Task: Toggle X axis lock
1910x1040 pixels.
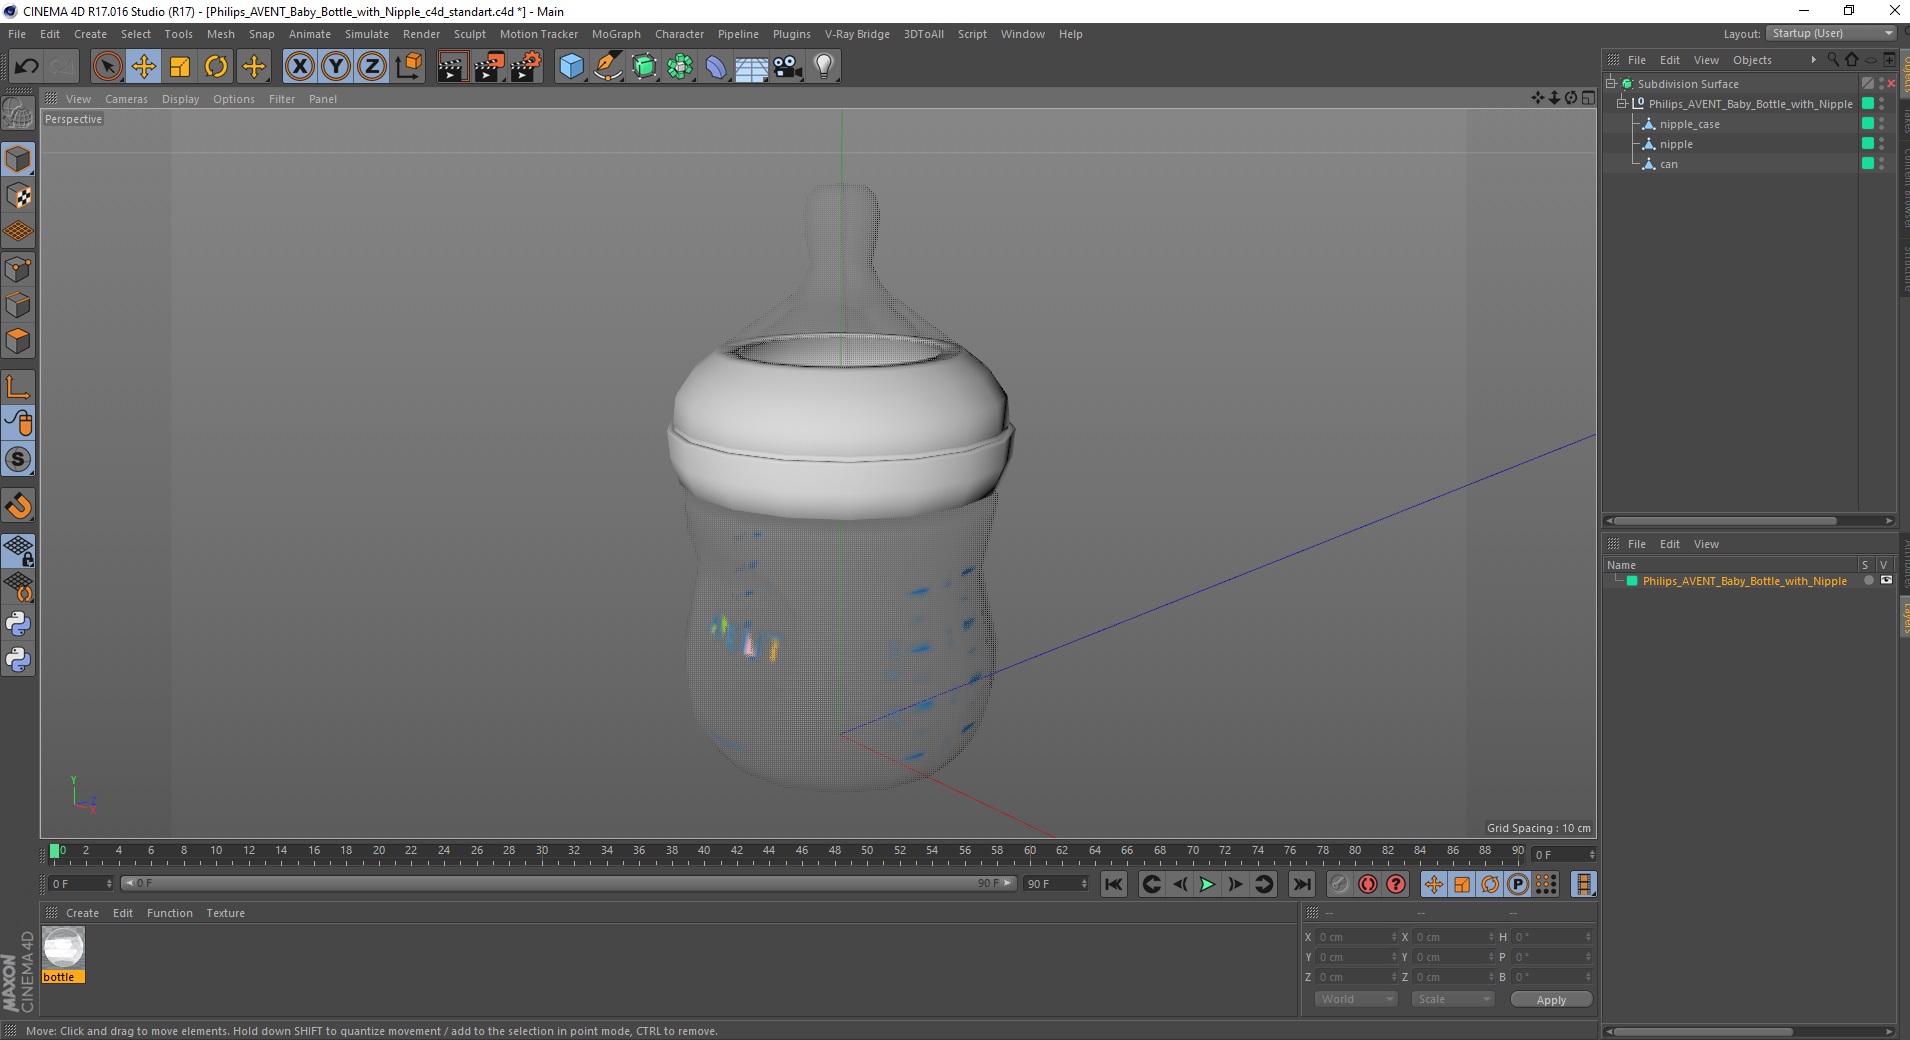Action: click(x=300, y=67)
